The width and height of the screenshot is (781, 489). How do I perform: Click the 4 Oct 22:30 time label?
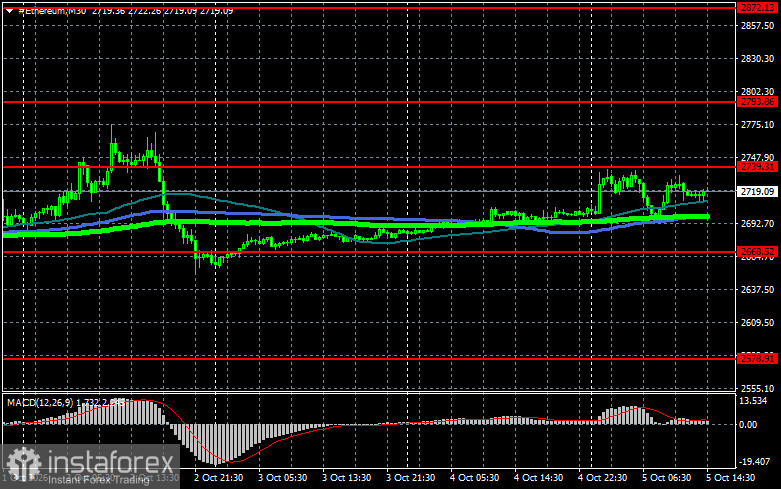point(602,478)
